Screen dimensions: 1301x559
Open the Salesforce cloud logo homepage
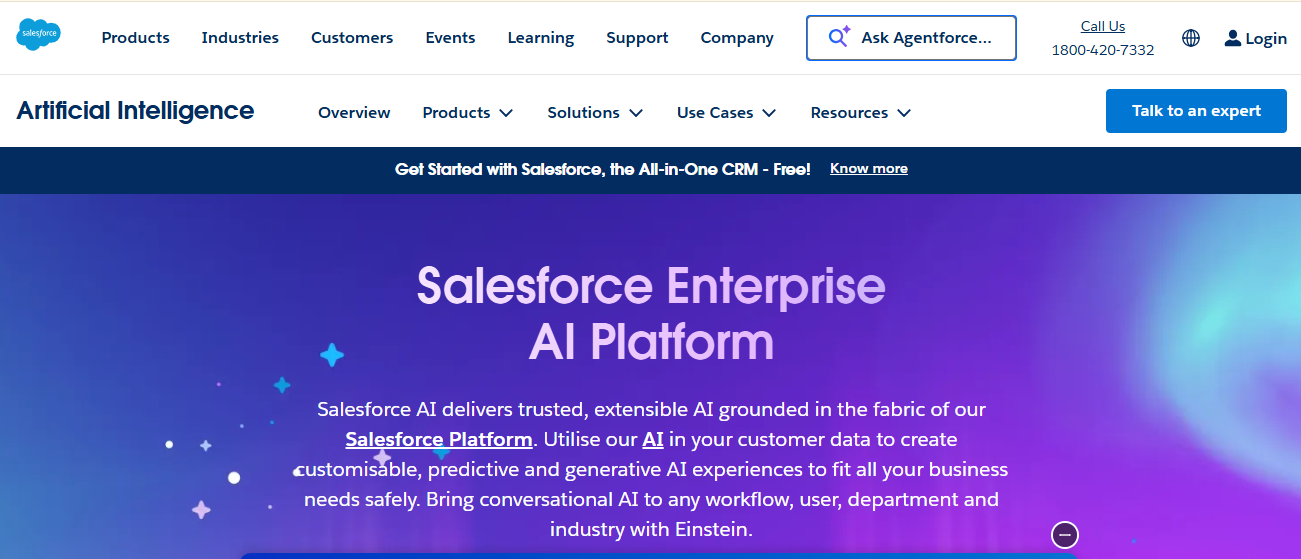38,35
